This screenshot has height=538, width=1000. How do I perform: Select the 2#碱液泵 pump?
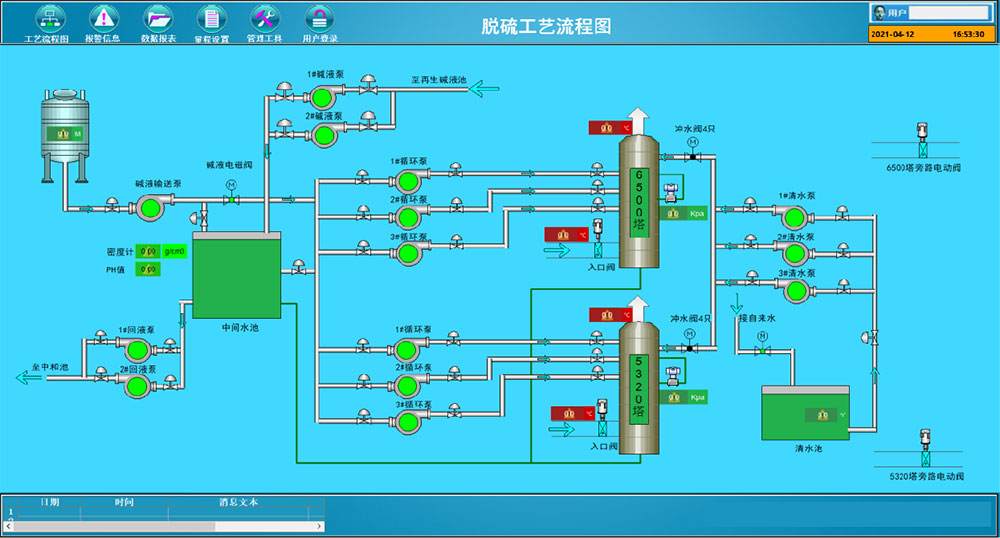(324, 135)
